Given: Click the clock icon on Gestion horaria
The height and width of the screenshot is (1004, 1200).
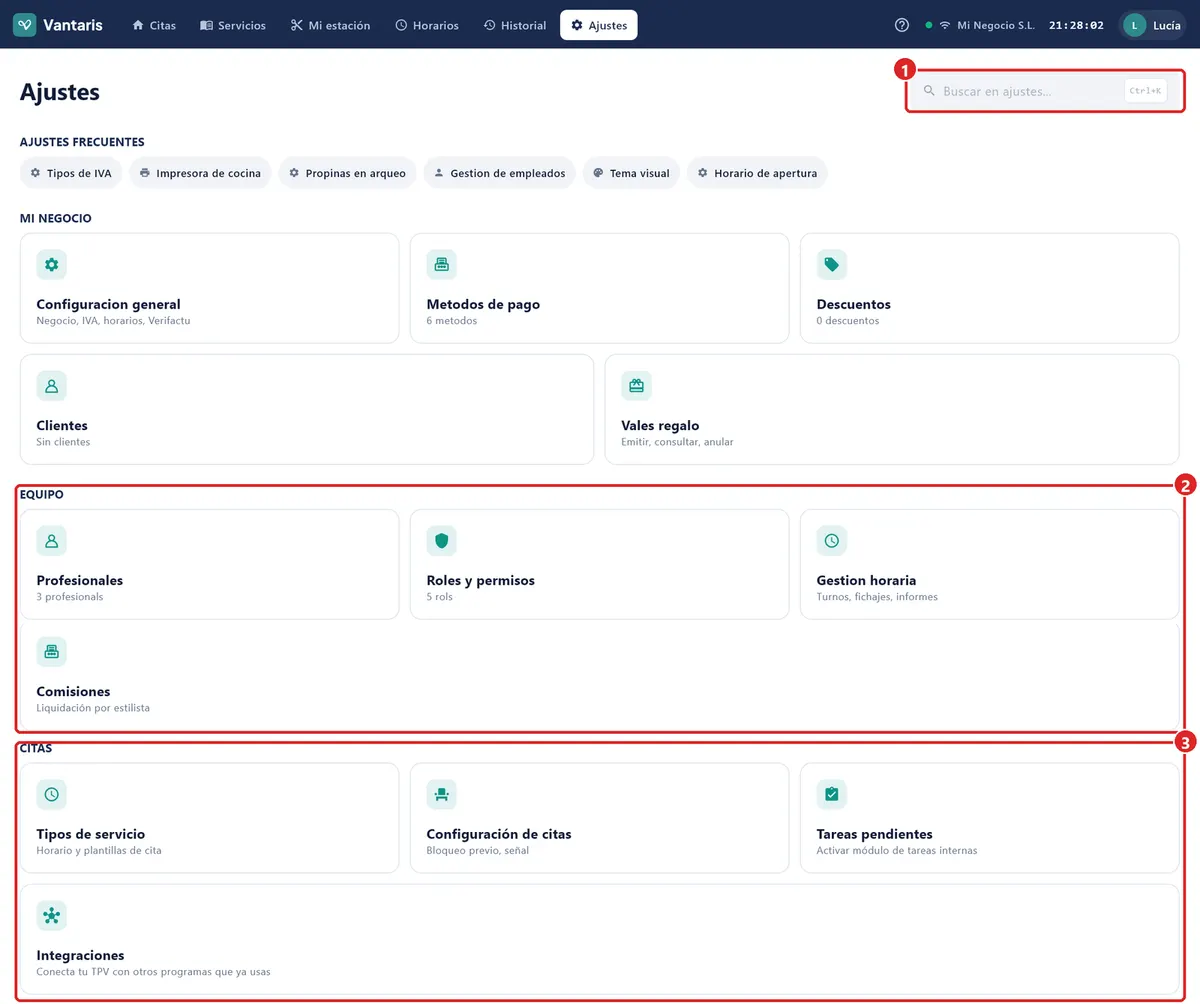Looking at the screenshot, I should tap(832, 541).
